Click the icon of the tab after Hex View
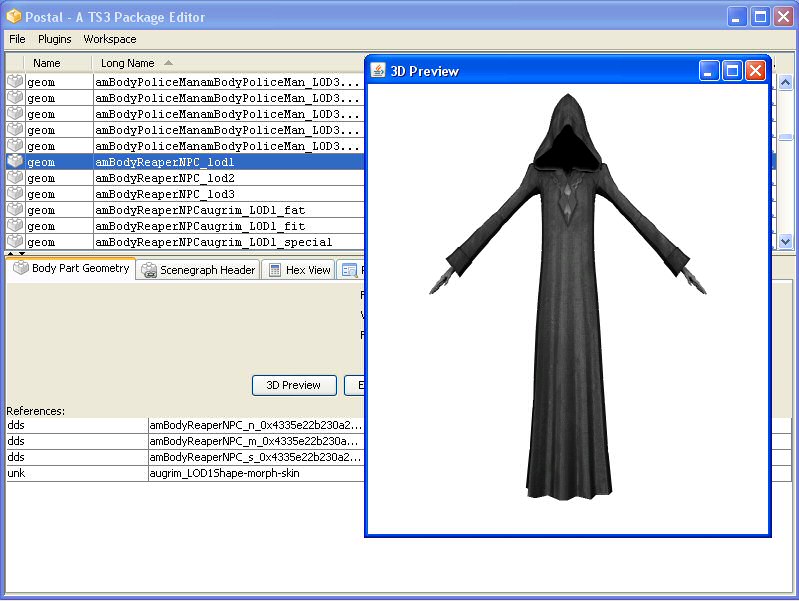799x601 pixels. 349,270
